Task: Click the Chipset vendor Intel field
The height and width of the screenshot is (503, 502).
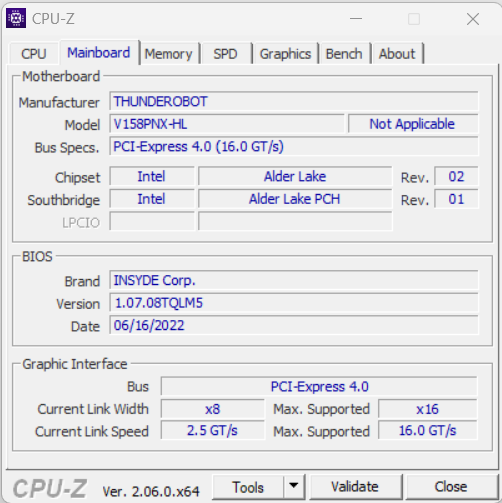Action: tap(152, 176)
